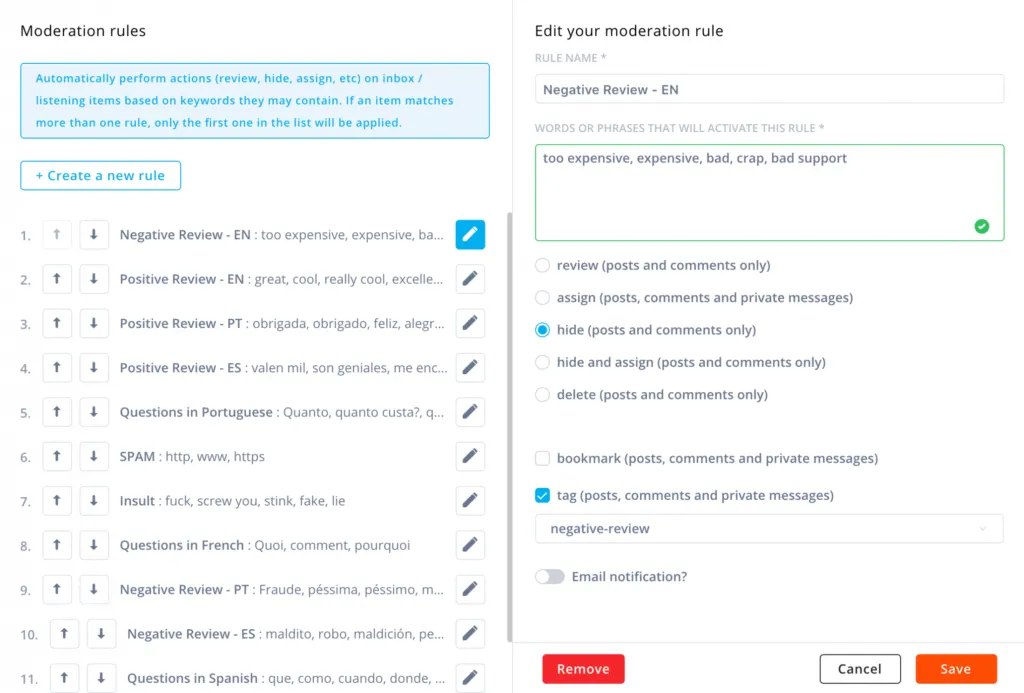The width and height of the screenshot is (1024, 693).
Task: Uncheck the tag checkbox
Action: coord(543,495)
